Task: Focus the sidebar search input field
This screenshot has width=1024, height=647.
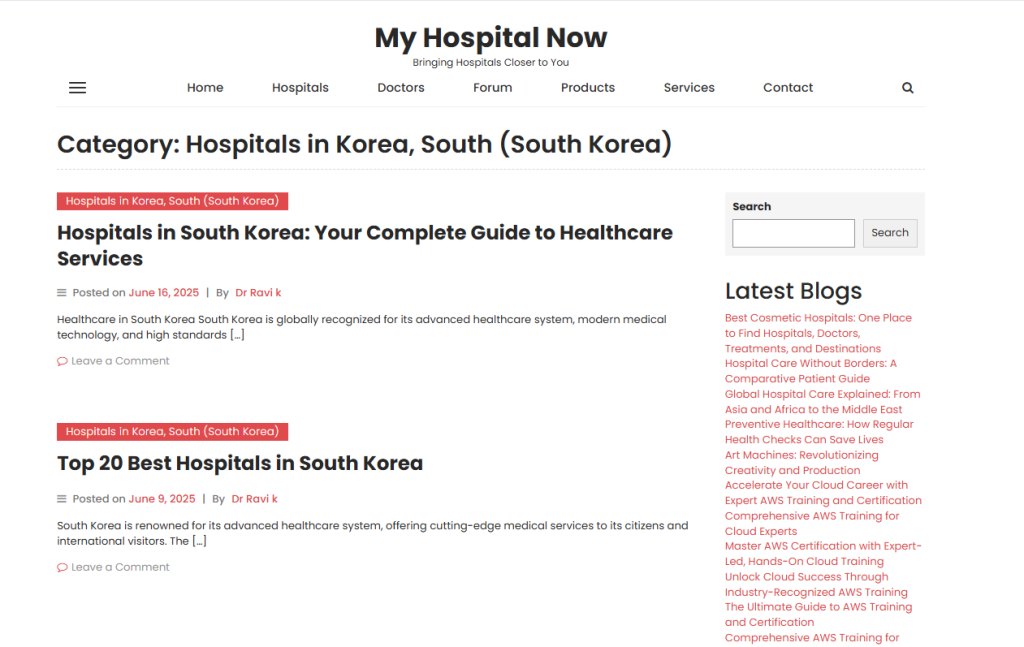Action: (793, 233)
